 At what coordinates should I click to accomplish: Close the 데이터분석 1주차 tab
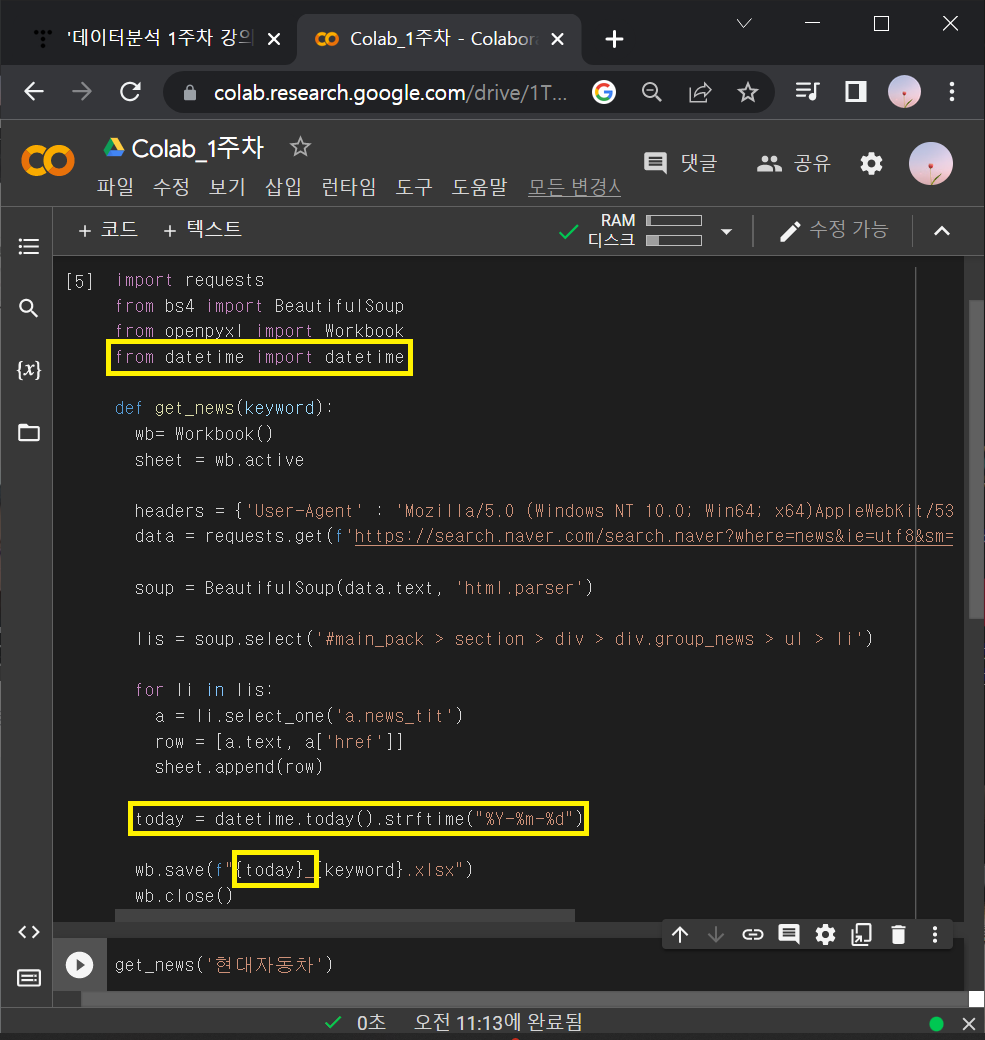273,39
